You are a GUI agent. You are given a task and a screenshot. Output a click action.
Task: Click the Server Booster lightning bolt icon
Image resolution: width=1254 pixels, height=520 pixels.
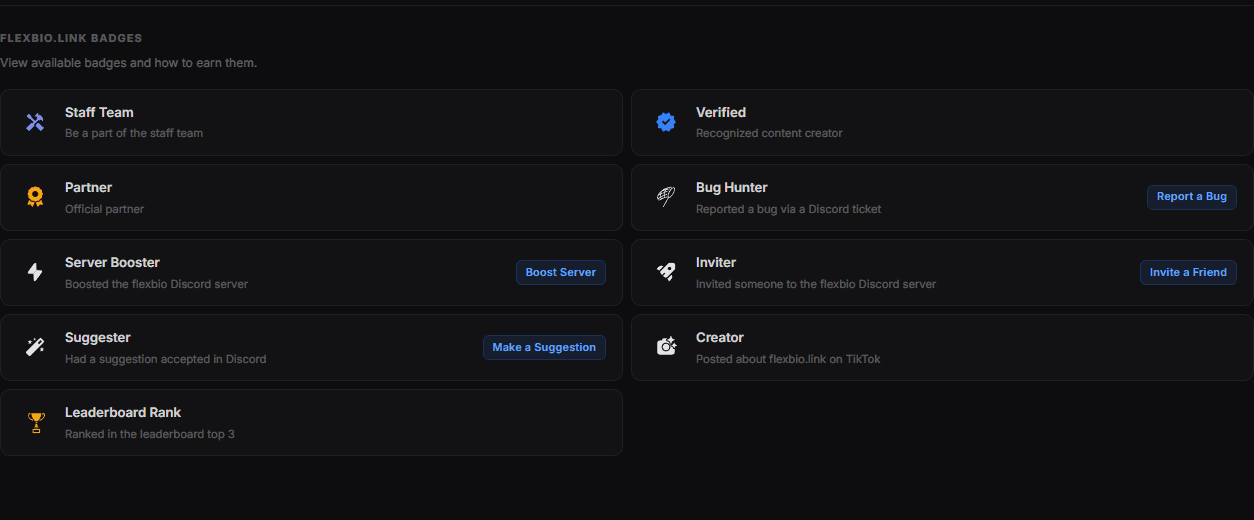(35, 272)
